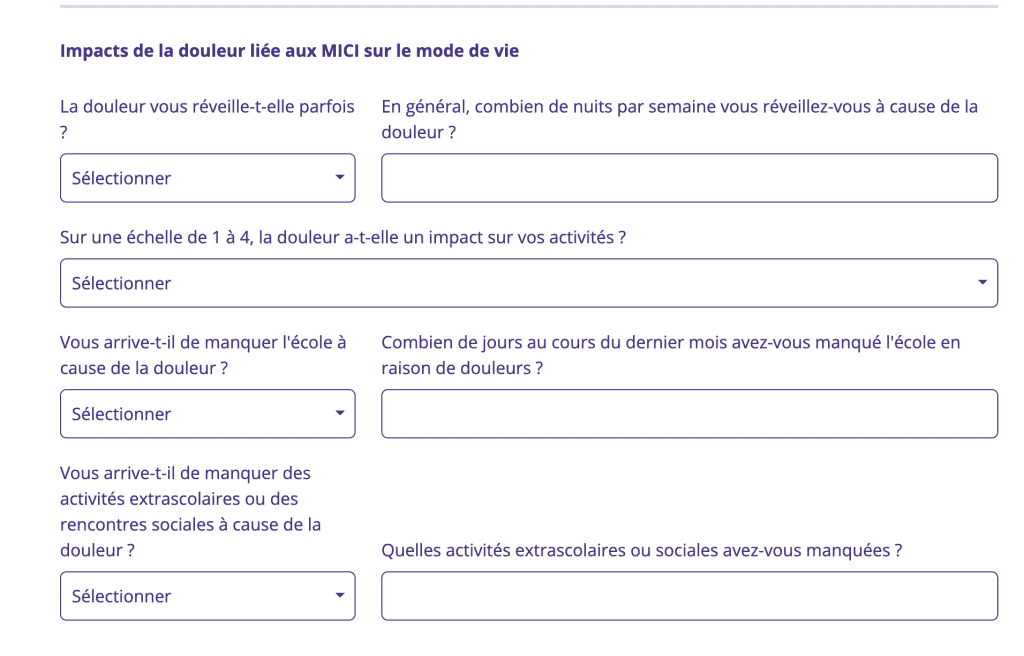Open the 'manquer l'école' dropdown
Image resolution: width=1024 pixels, height=656 pixels.
(x=208, y=414)
